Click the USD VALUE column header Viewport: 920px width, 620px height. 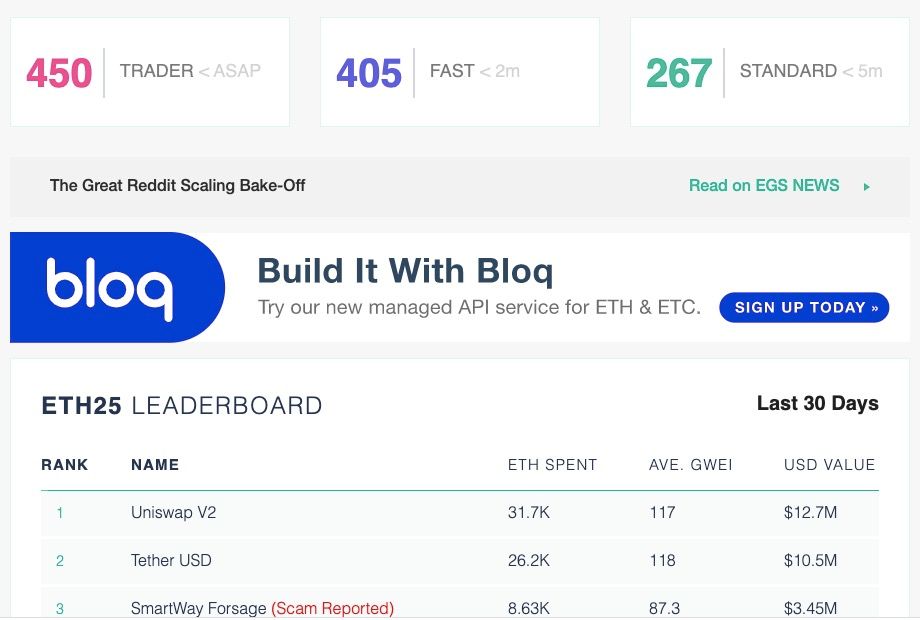[x=830, y=465]
